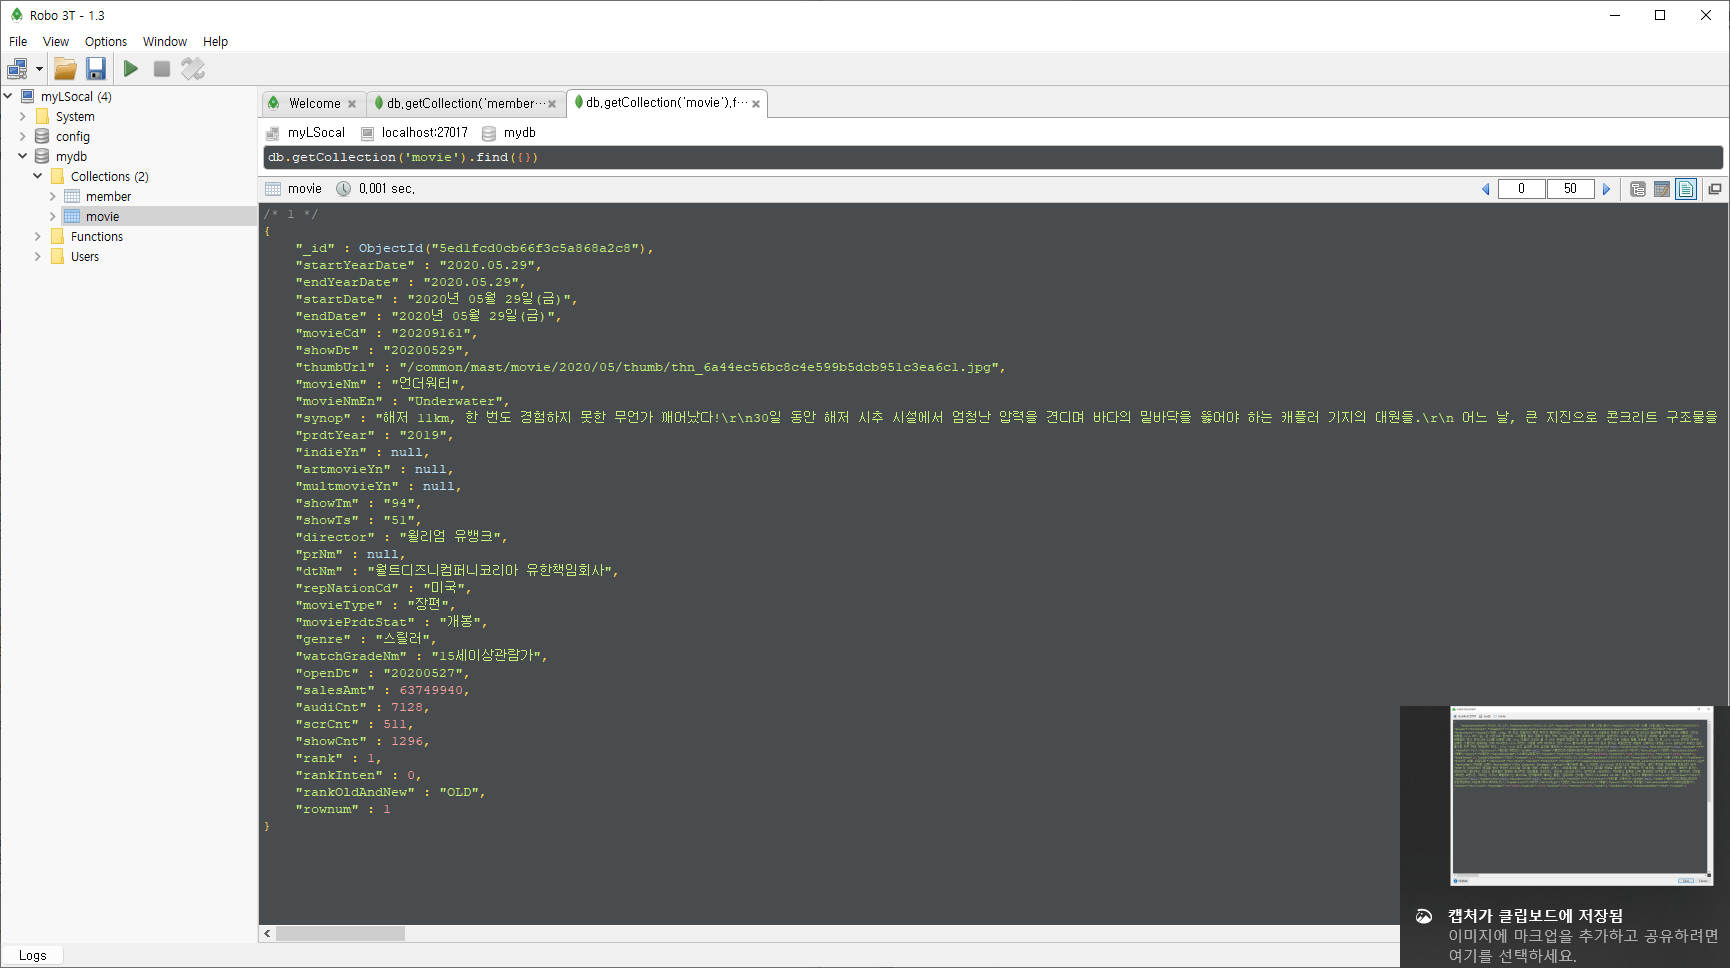
Task: Expand the movie collection node
Action: tap(53, 217)
